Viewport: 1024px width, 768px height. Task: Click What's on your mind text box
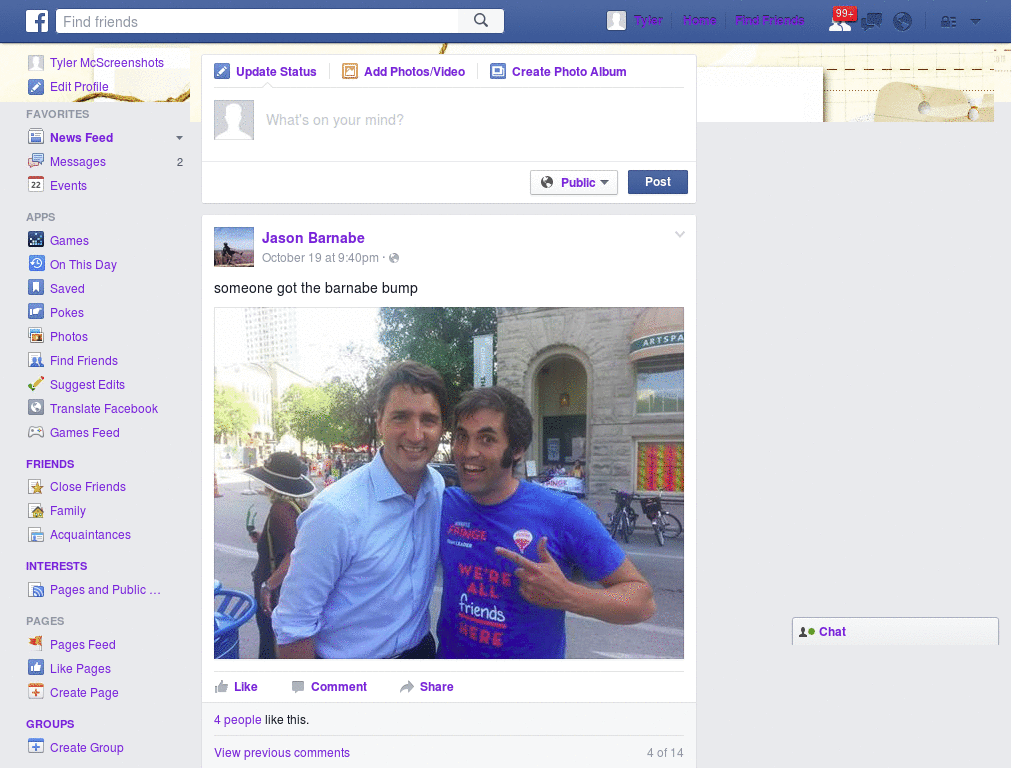(474, 120)
